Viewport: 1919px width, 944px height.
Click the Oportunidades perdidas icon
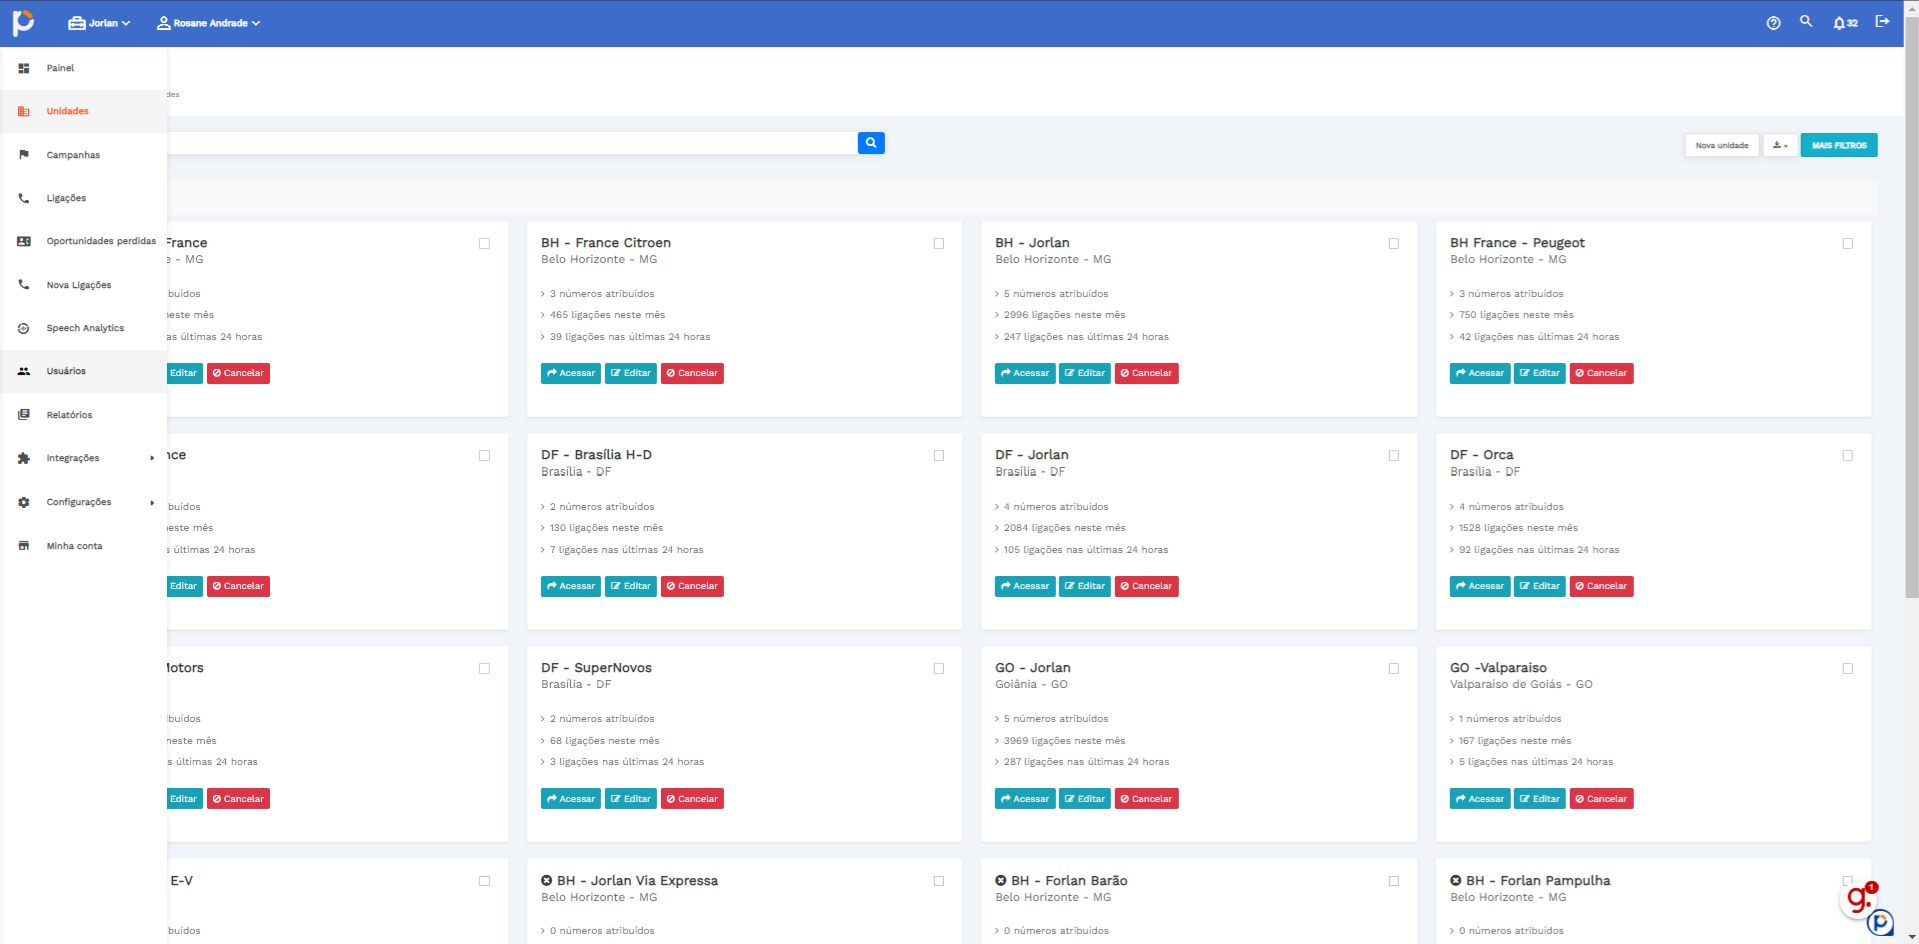coord(24,241)
